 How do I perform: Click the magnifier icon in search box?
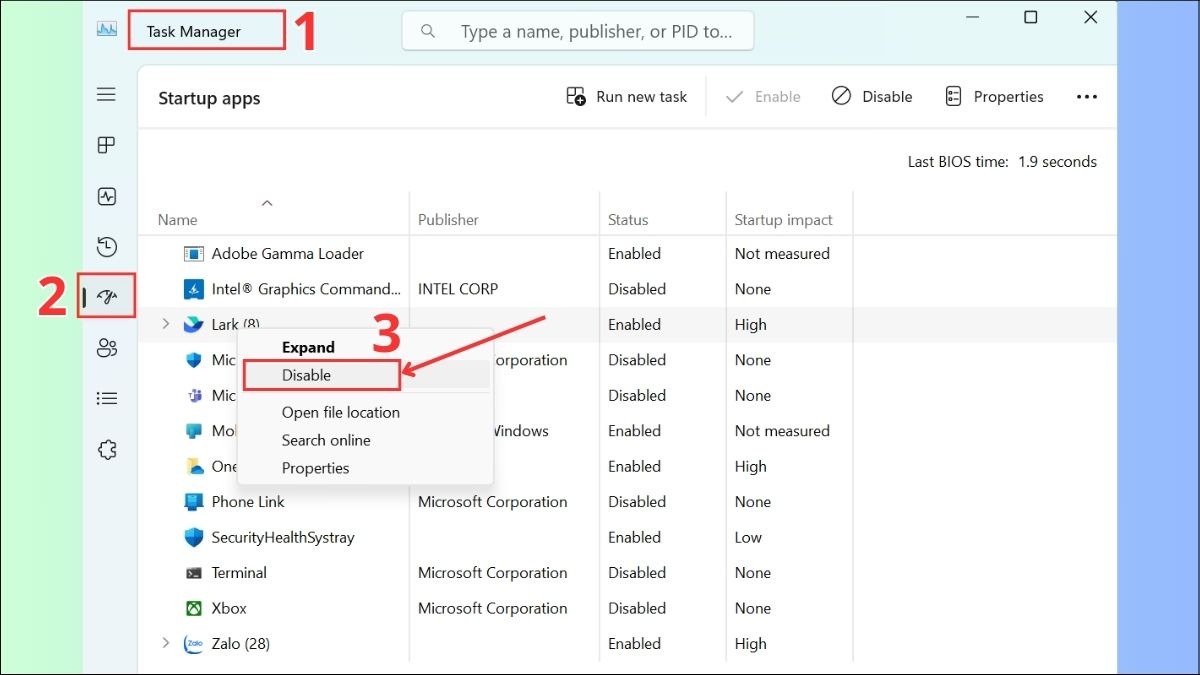[x=428, y=32]
